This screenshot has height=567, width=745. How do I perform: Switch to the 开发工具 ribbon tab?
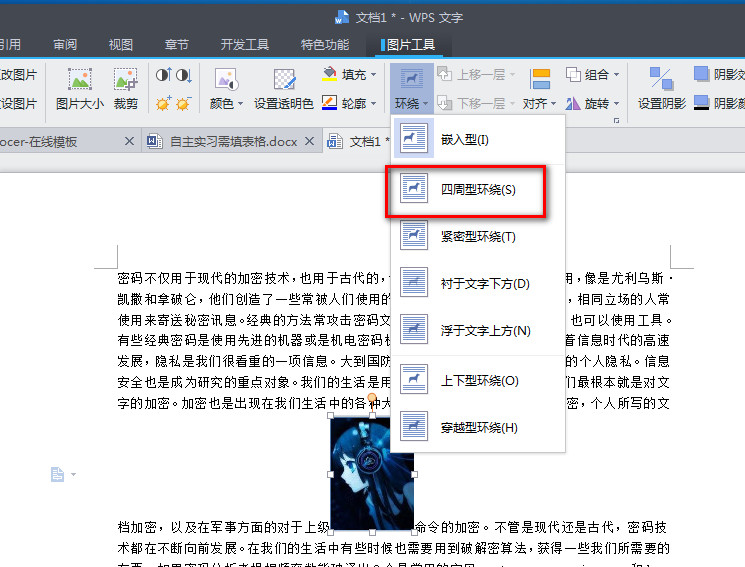coord(244,44)
